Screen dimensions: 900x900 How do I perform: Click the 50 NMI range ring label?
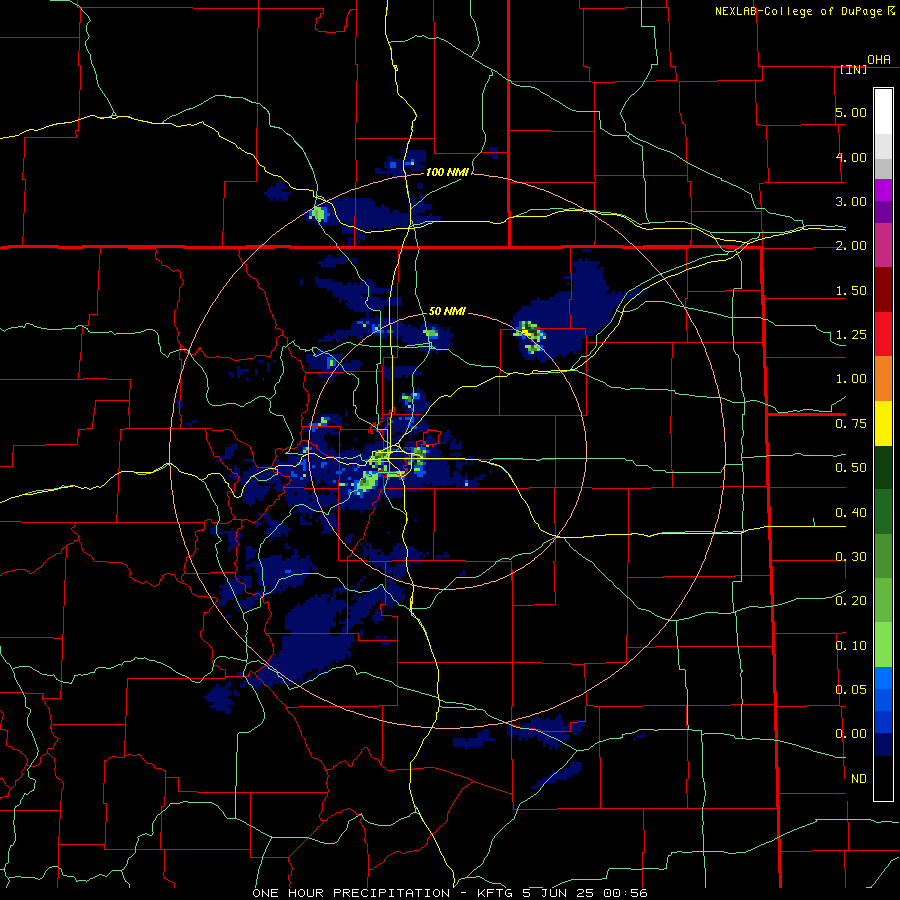(x=447, y=311)
